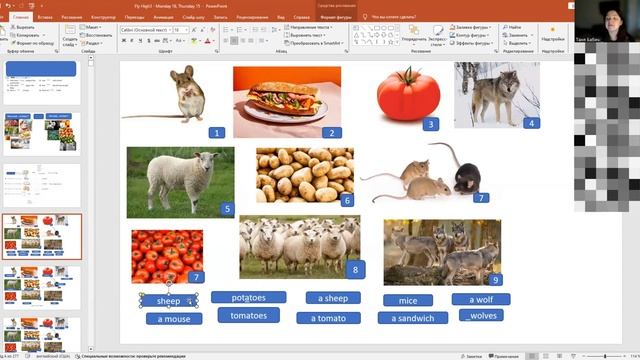This screenshot has height=360, width=640.
Task: Open the font name combo box
Action: click(x=146, y=30)
